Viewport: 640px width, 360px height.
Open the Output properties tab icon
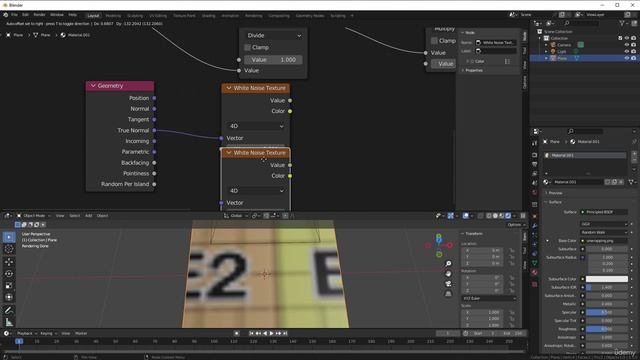(535, 164)
